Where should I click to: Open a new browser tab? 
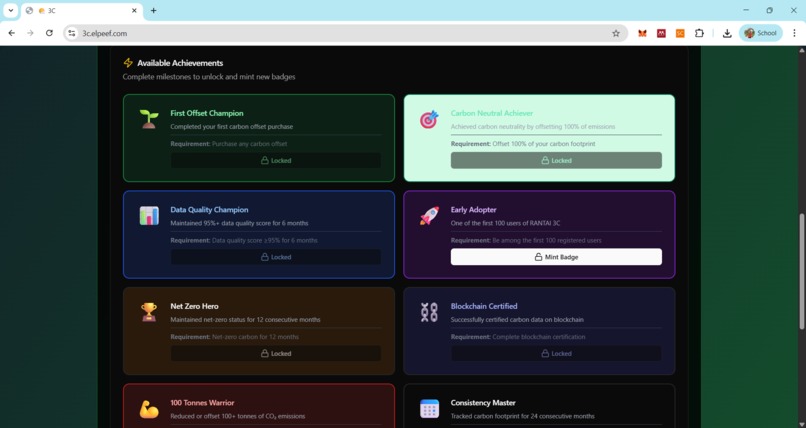point(153,10)
